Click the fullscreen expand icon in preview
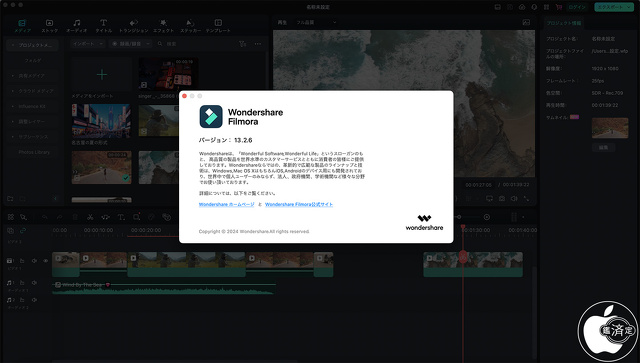Image resolution: width=640 pixels, height=363 pixels. (x=527, y=198)
